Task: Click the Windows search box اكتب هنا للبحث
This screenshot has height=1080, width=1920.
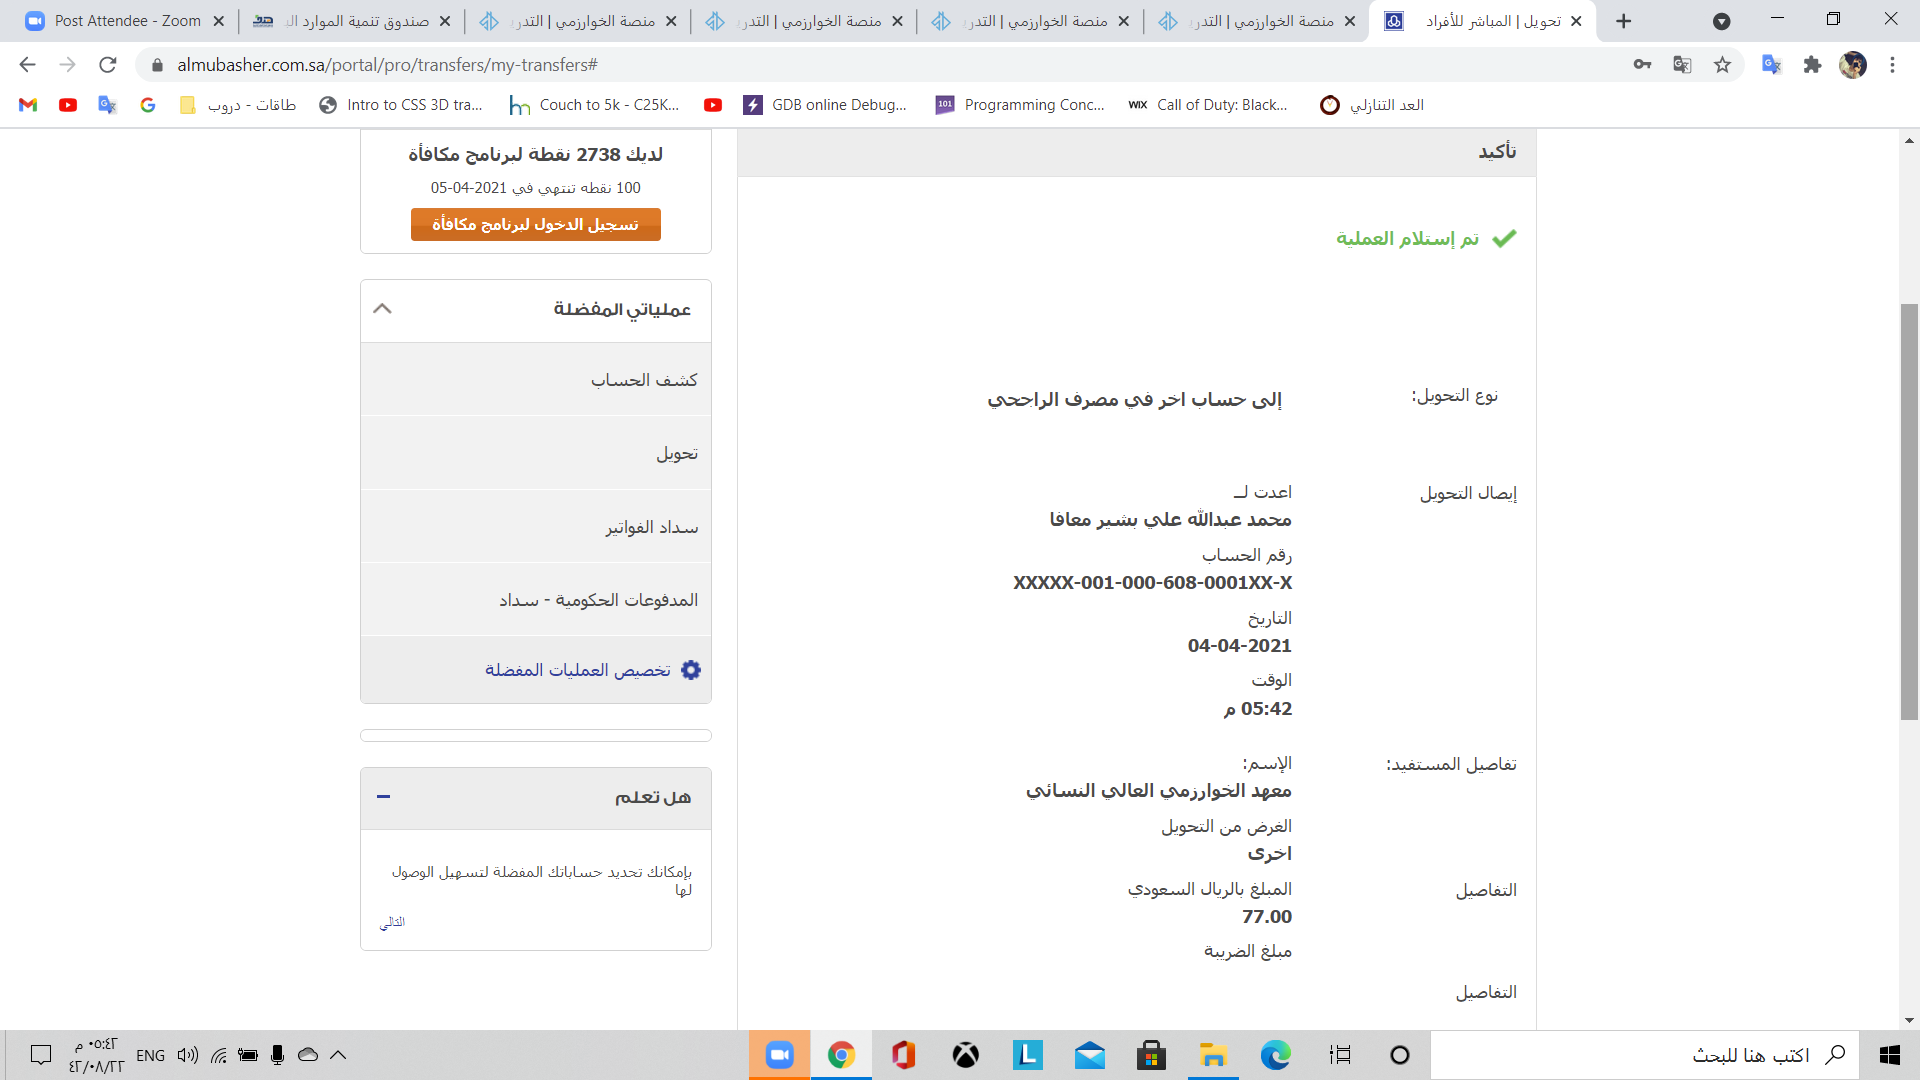Action: coord(1750,1055)
